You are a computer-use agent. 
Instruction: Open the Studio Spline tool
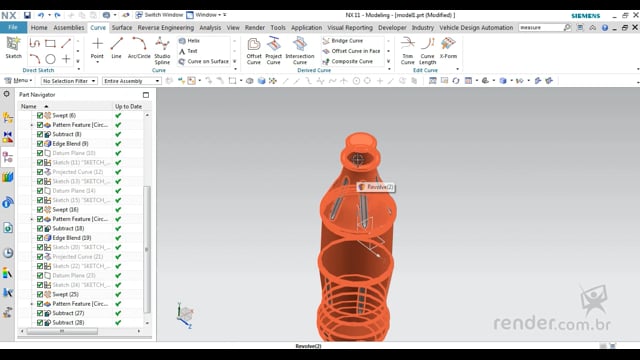[x=162, y=51]
